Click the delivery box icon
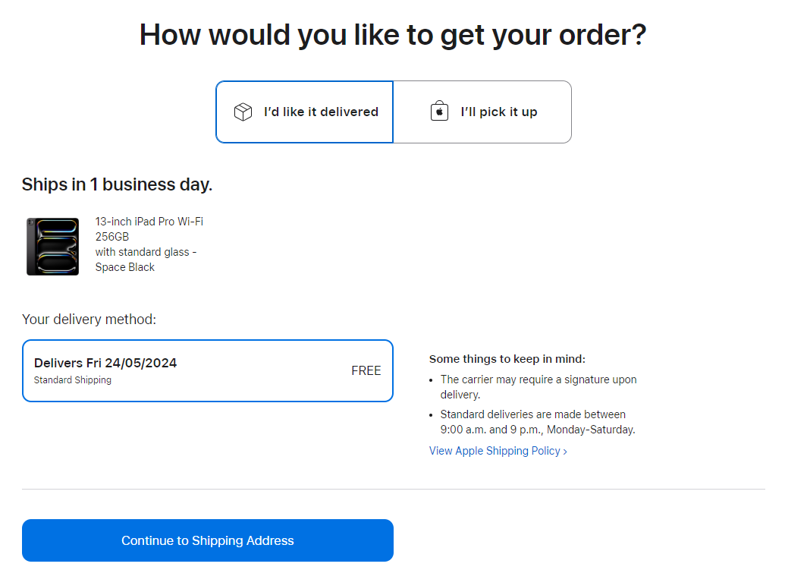This screenshot has height=570, width=785. coord(243,112)
